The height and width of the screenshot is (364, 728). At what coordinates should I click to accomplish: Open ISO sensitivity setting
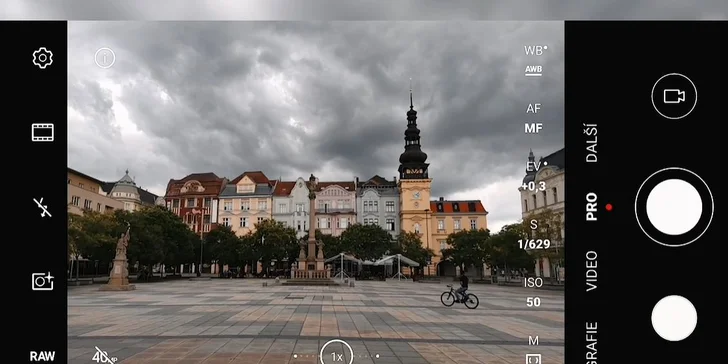pos(533,282)
